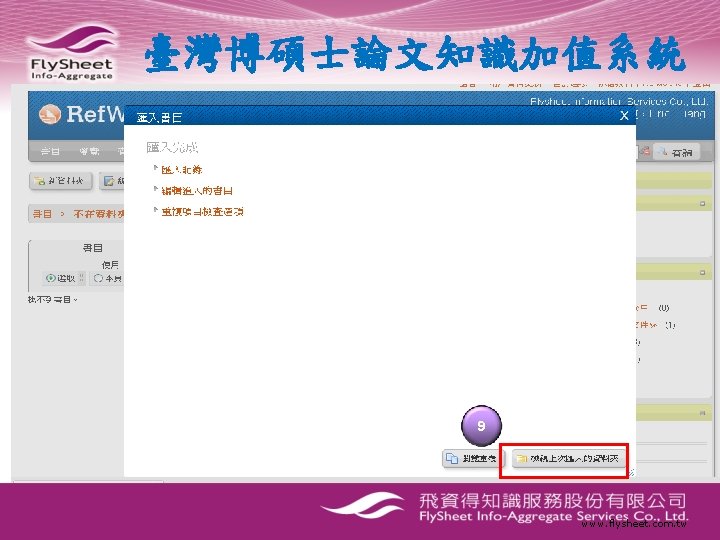Click the RefWorks logo icon
The width and height of the screenshot is (720, 540).
coord(50,114)
